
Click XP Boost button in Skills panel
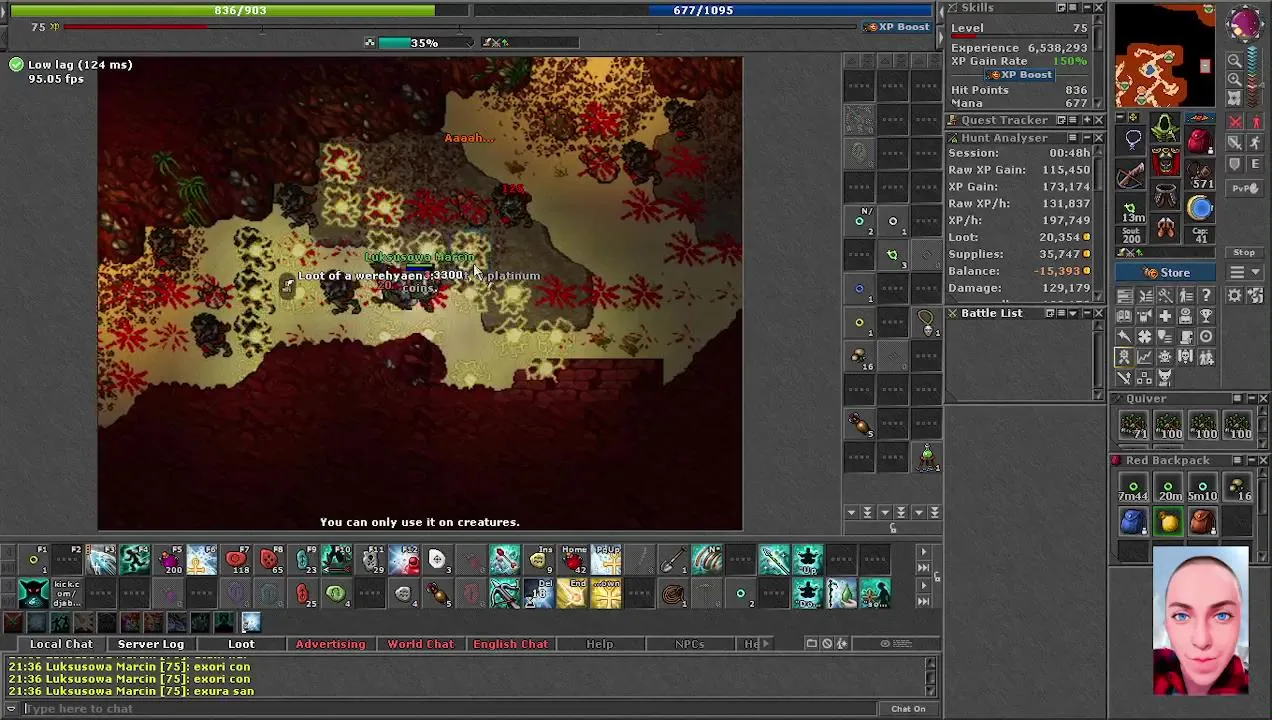[1019, 75]
